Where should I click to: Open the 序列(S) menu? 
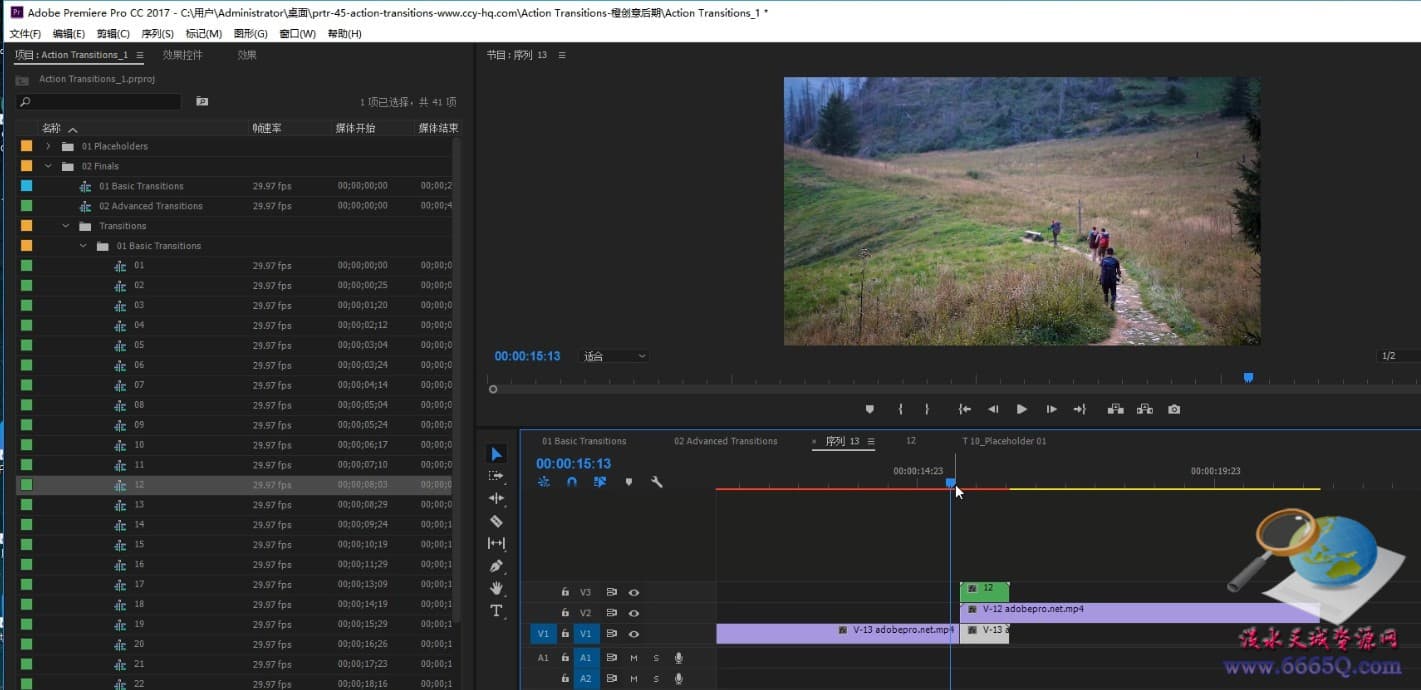[x=157, y=34]
